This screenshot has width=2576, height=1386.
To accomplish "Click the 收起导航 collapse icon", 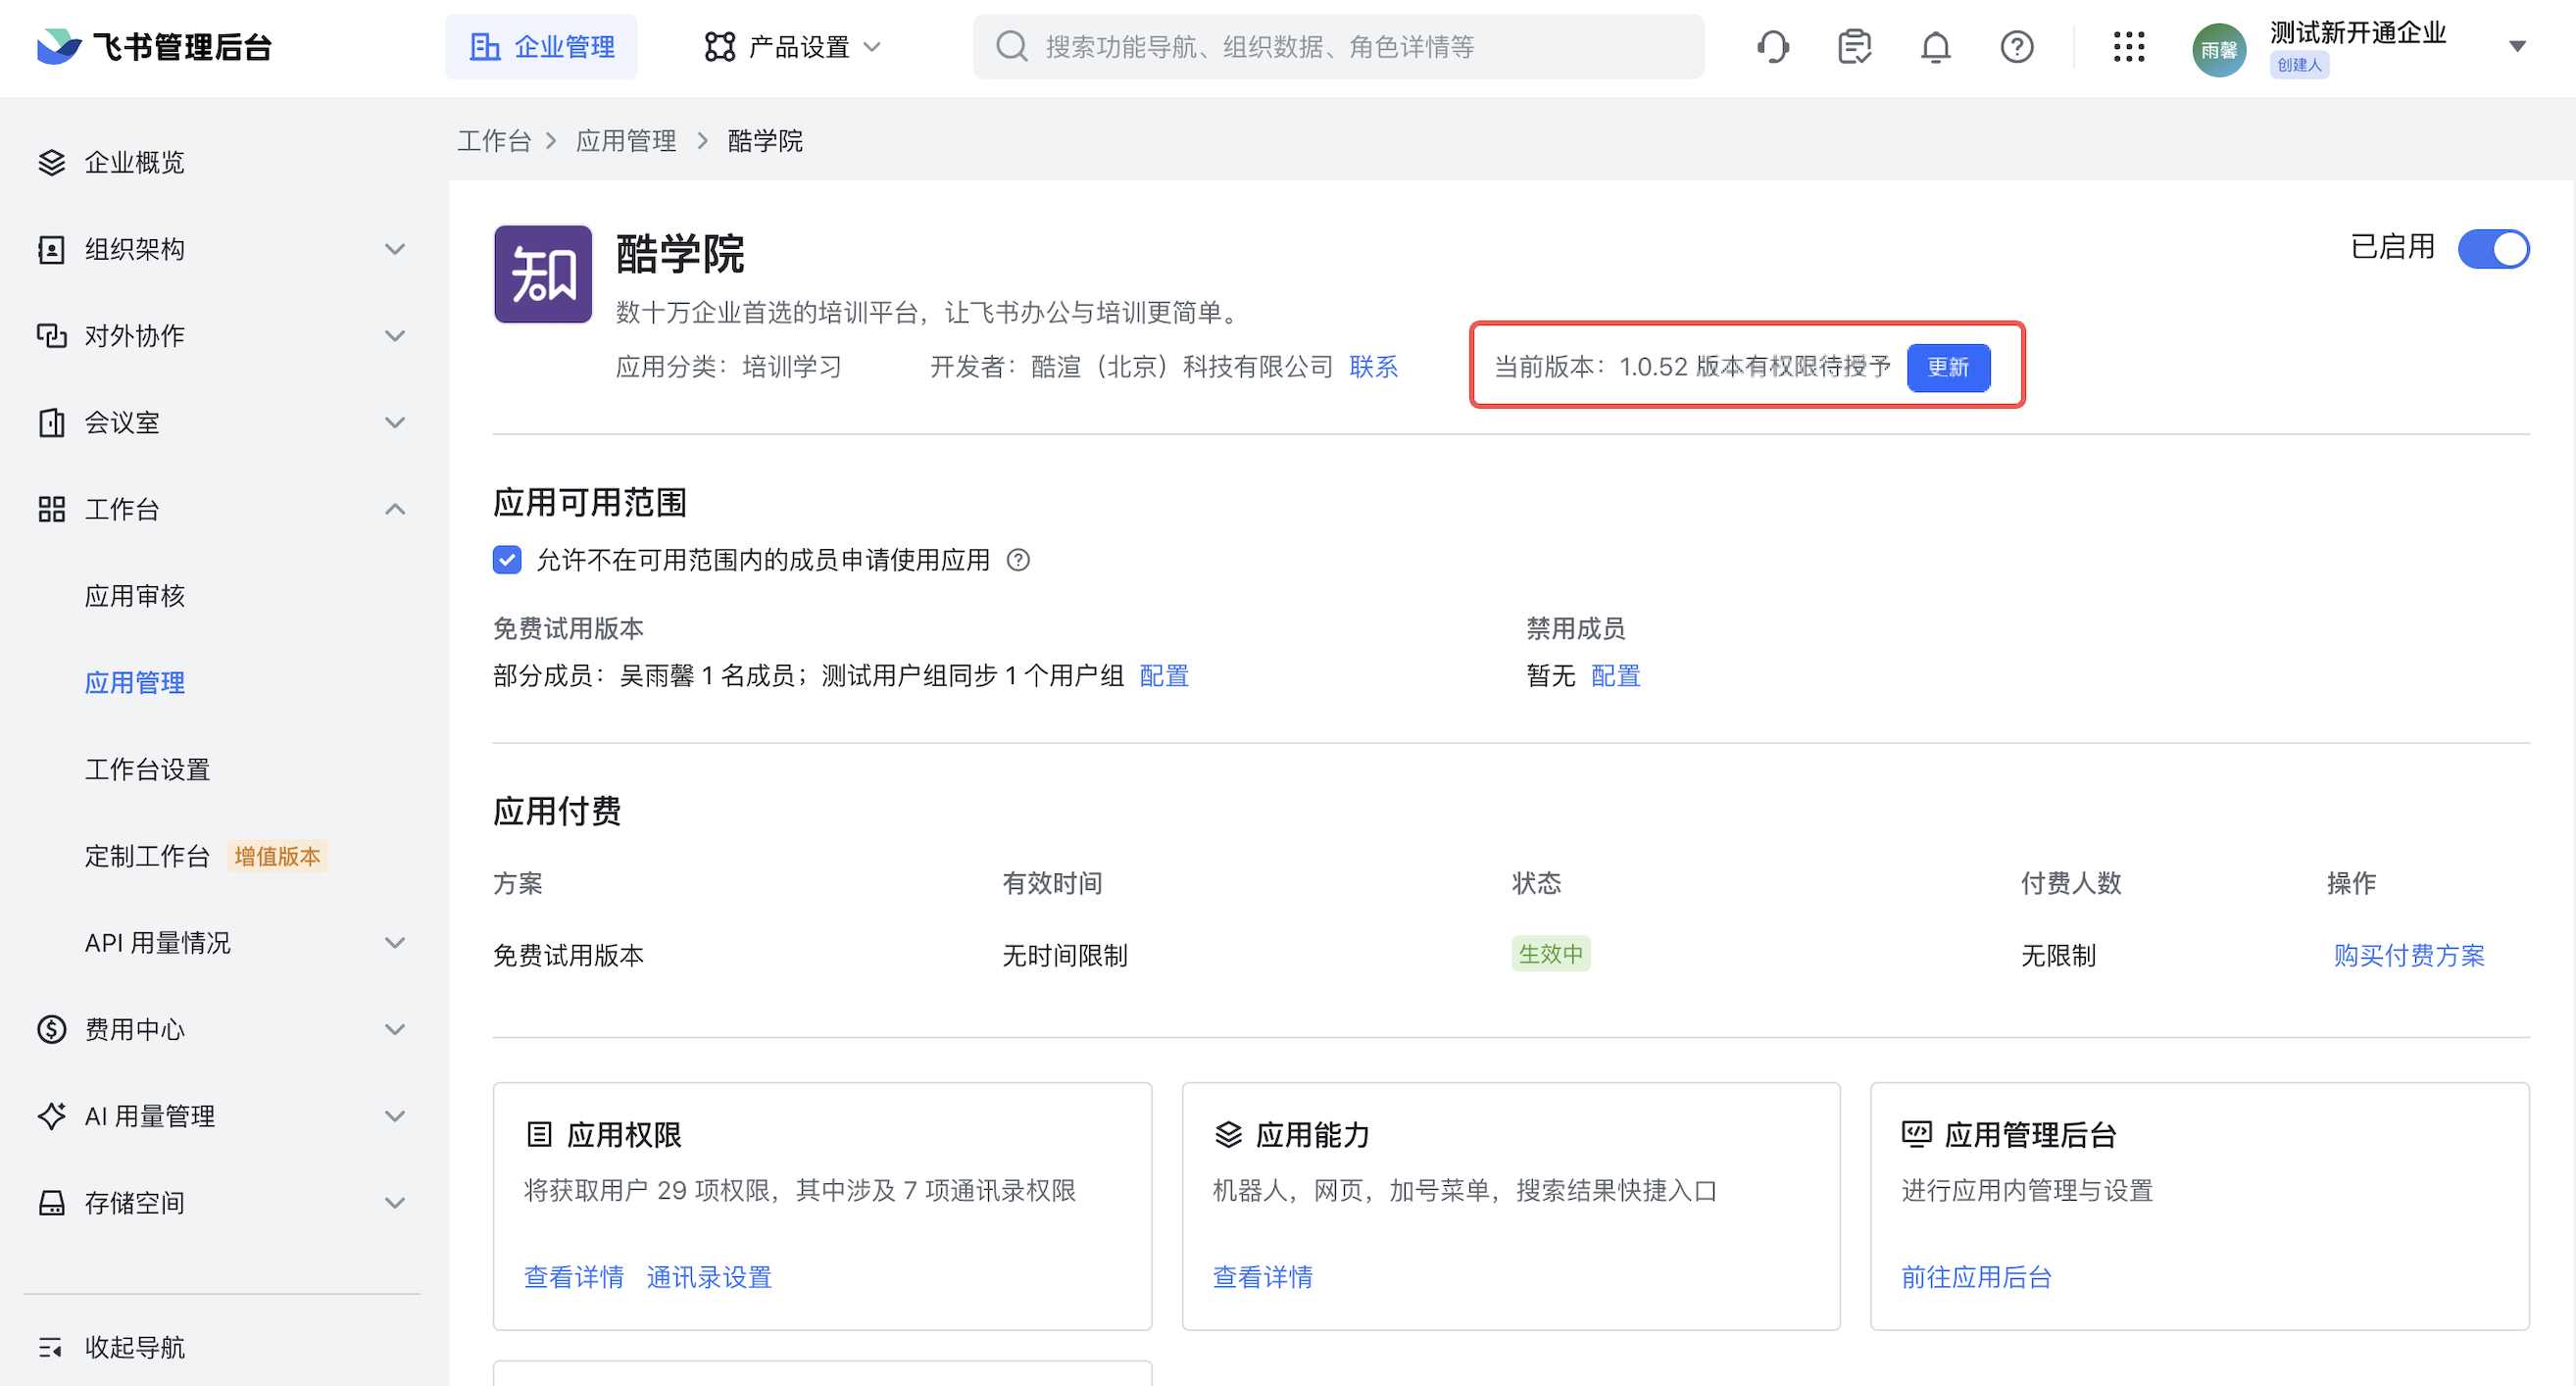I will (x=51, y=1347).
